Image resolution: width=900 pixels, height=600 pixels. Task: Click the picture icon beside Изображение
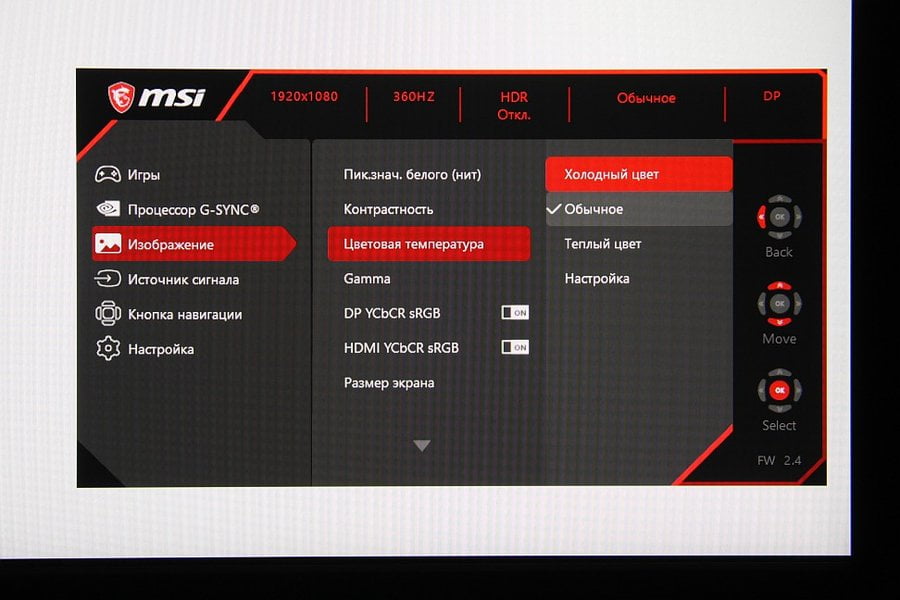[107, 243]
